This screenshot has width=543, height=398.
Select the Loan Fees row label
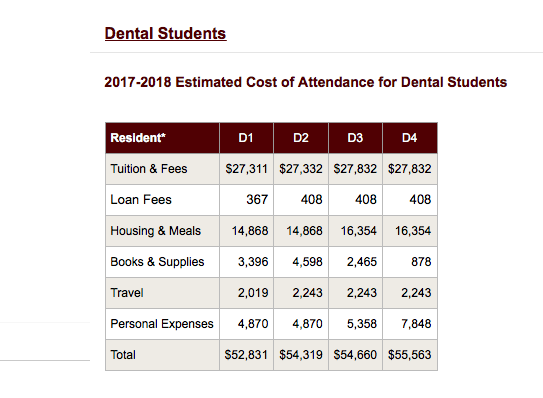(141, 200)
